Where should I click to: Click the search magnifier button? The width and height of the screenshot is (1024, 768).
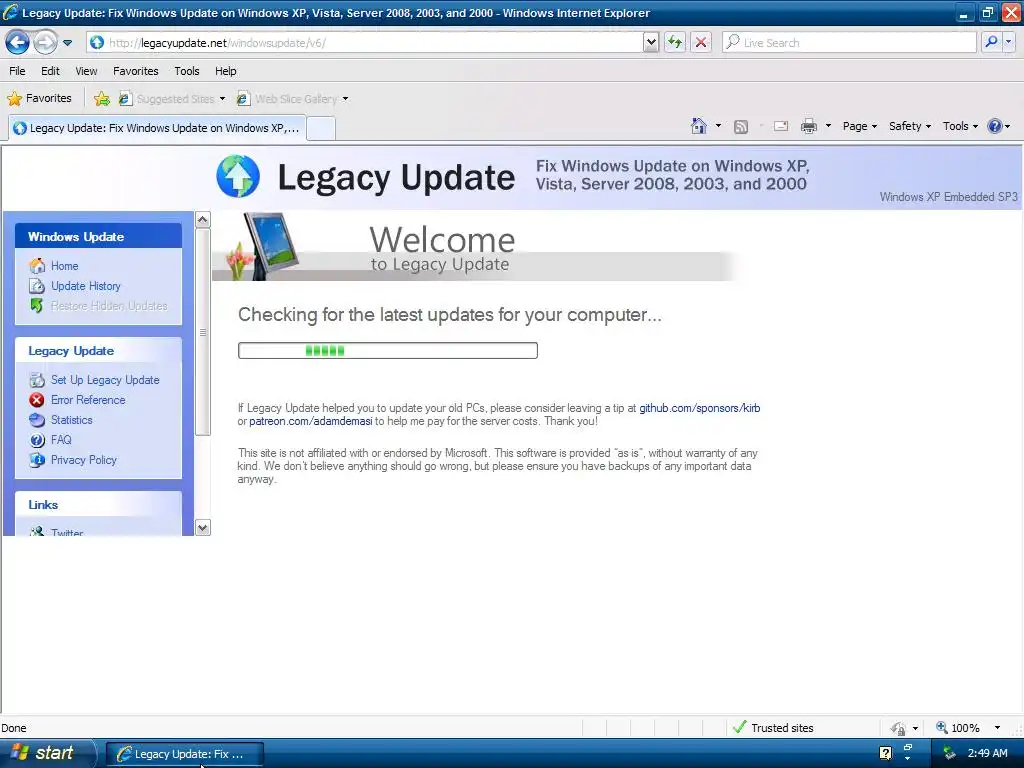click(x=991, y=43)
